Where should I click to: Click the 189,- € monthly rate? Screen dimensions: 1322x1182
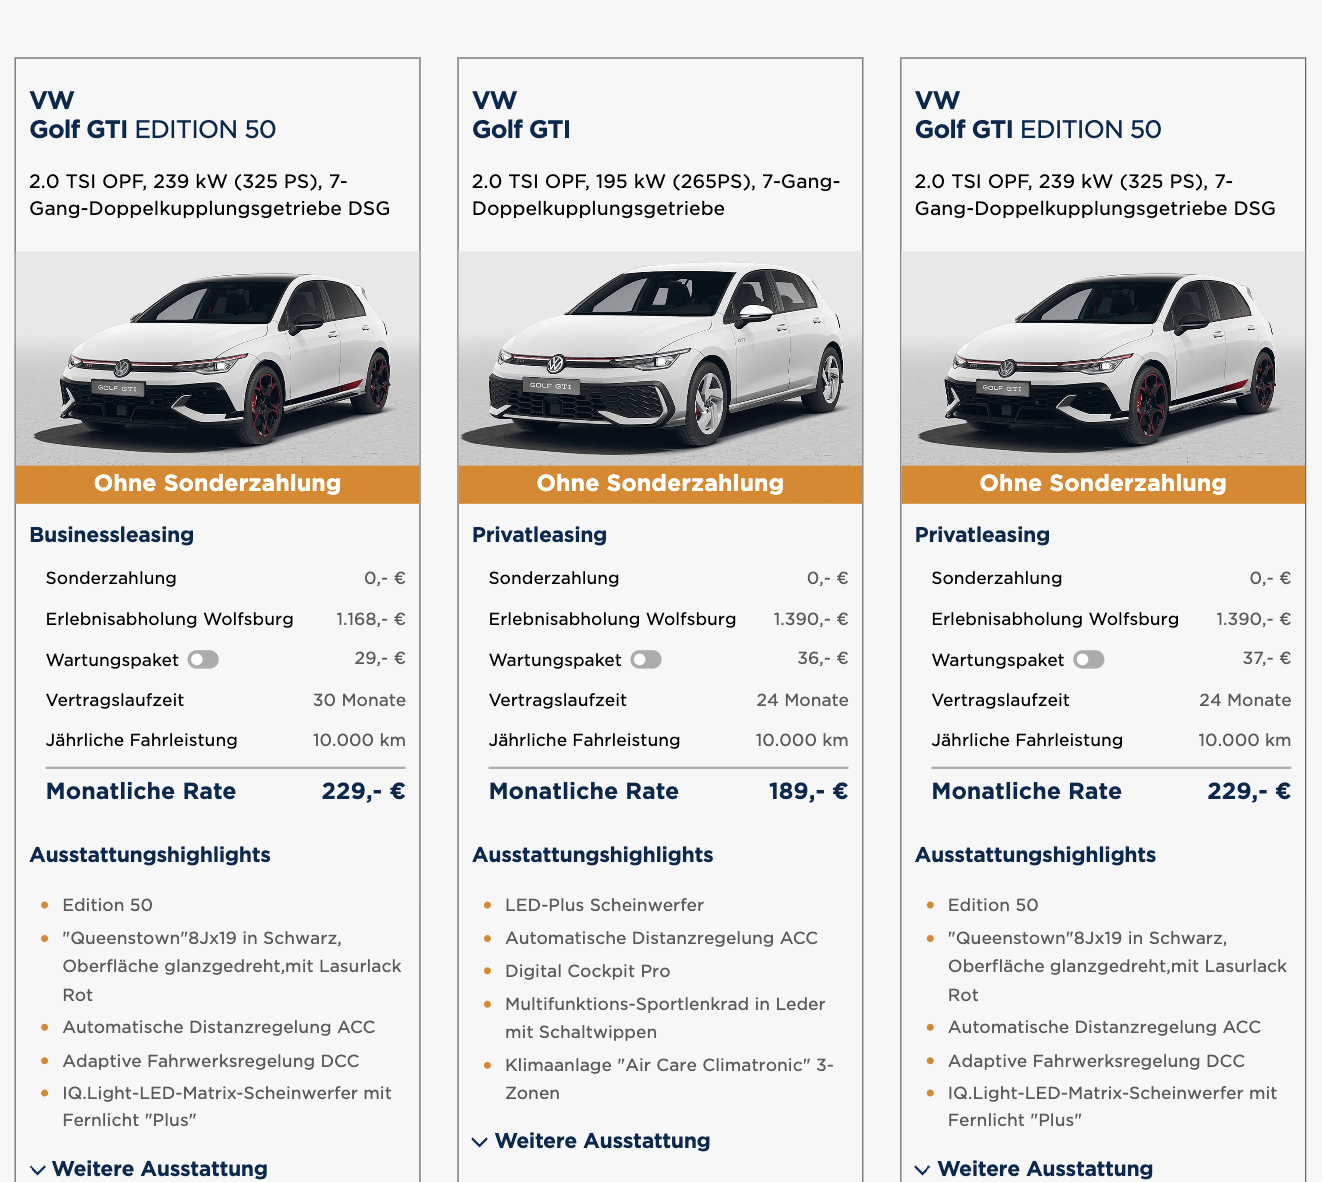pyautogui.click(x=807, y=791)
